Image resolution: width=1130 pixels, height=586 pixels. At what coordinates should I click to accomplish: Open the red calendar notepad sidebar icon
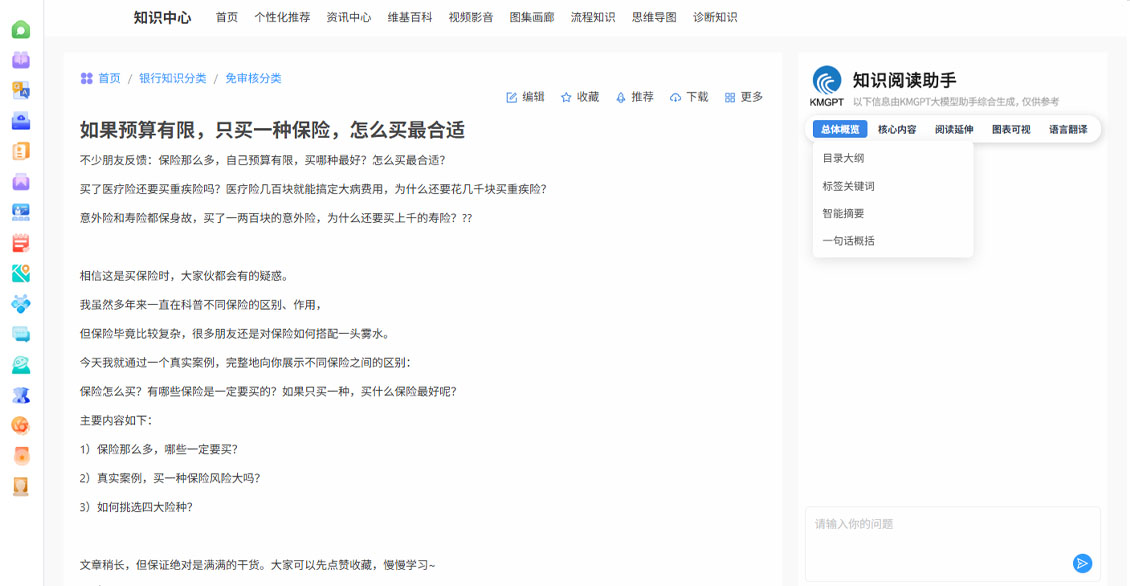pos(21,243)
